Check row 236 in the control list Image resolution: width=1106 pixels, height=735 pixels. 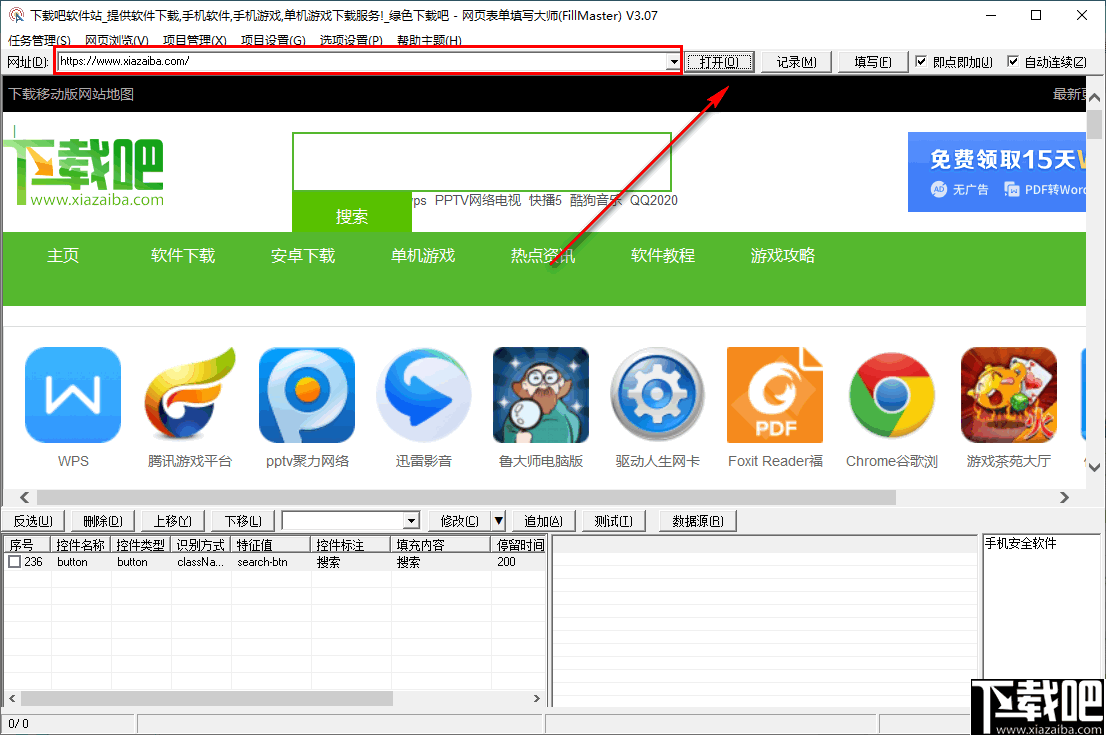[15, 561]
